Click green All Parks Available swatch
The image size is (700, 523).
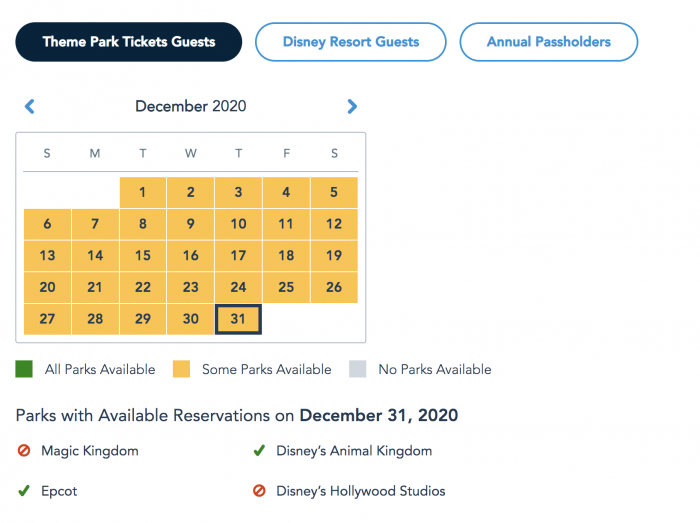tap(25, 369)
